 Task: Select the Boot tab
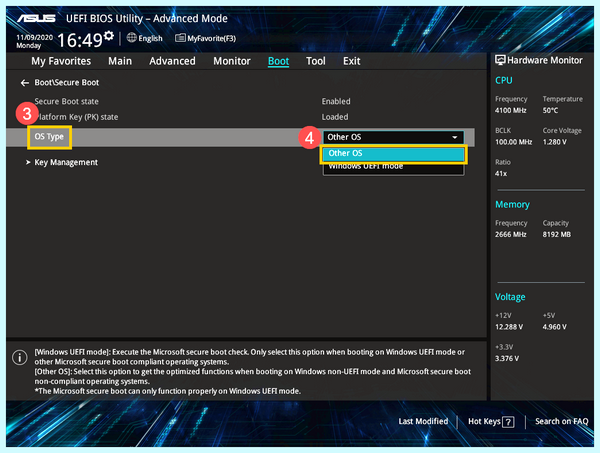[278, 61]
